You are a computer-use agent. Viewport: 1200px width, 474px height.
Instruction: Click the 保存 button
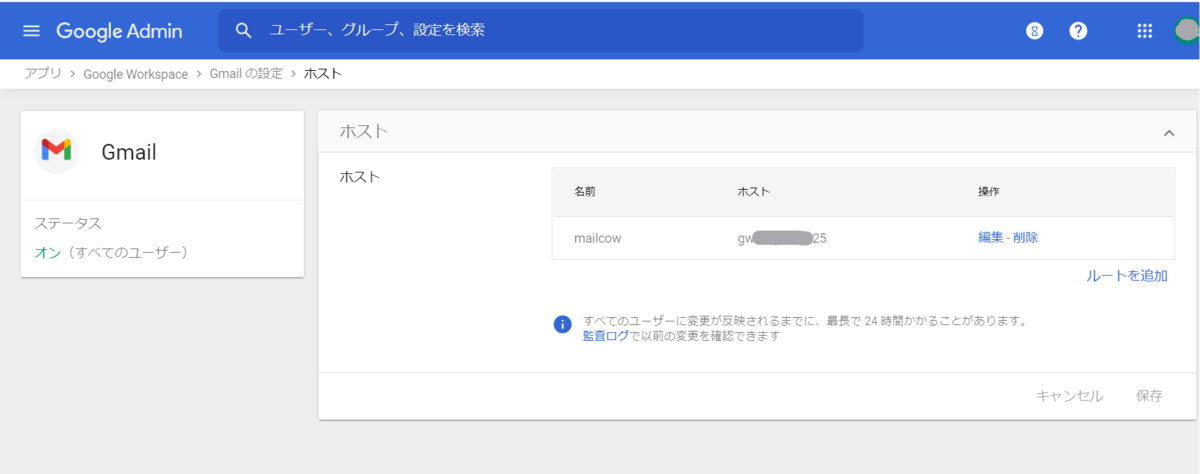click(1149, 396)
